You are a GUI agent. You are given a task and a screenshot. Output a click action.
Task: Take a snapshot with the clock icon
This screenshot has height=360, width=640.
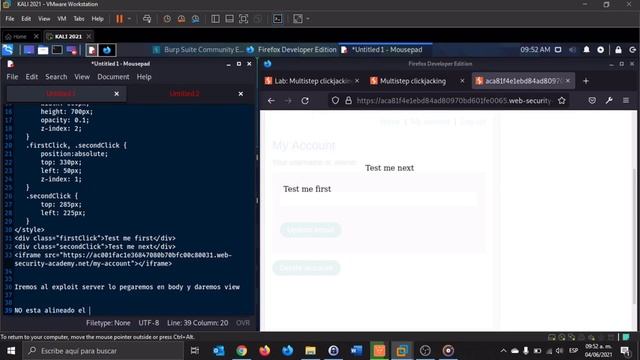pos(167,19)
